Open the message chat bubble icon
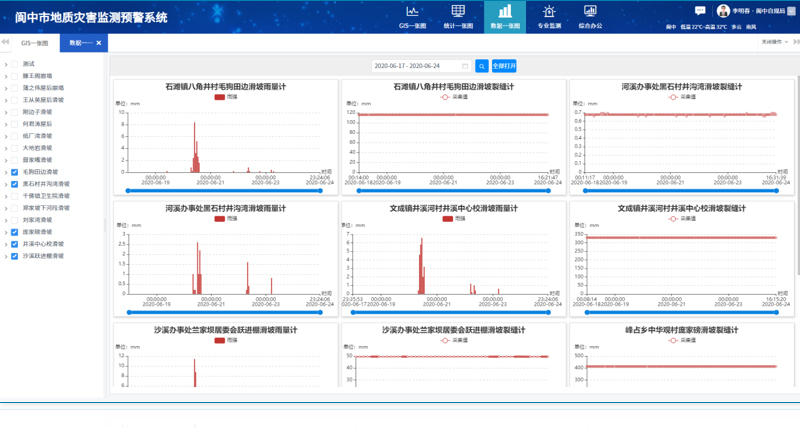 700,10
